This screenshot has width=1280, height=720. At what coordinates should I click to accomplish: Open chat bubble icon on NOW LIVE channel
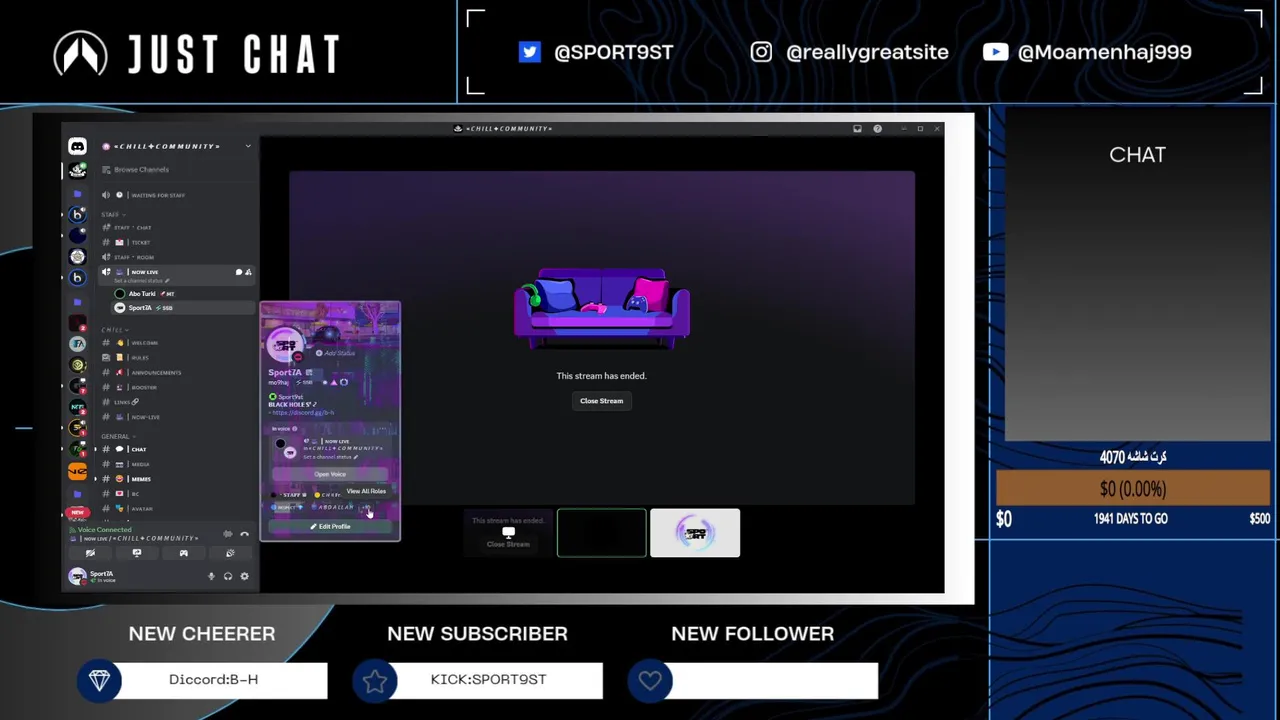coord(239,272)
